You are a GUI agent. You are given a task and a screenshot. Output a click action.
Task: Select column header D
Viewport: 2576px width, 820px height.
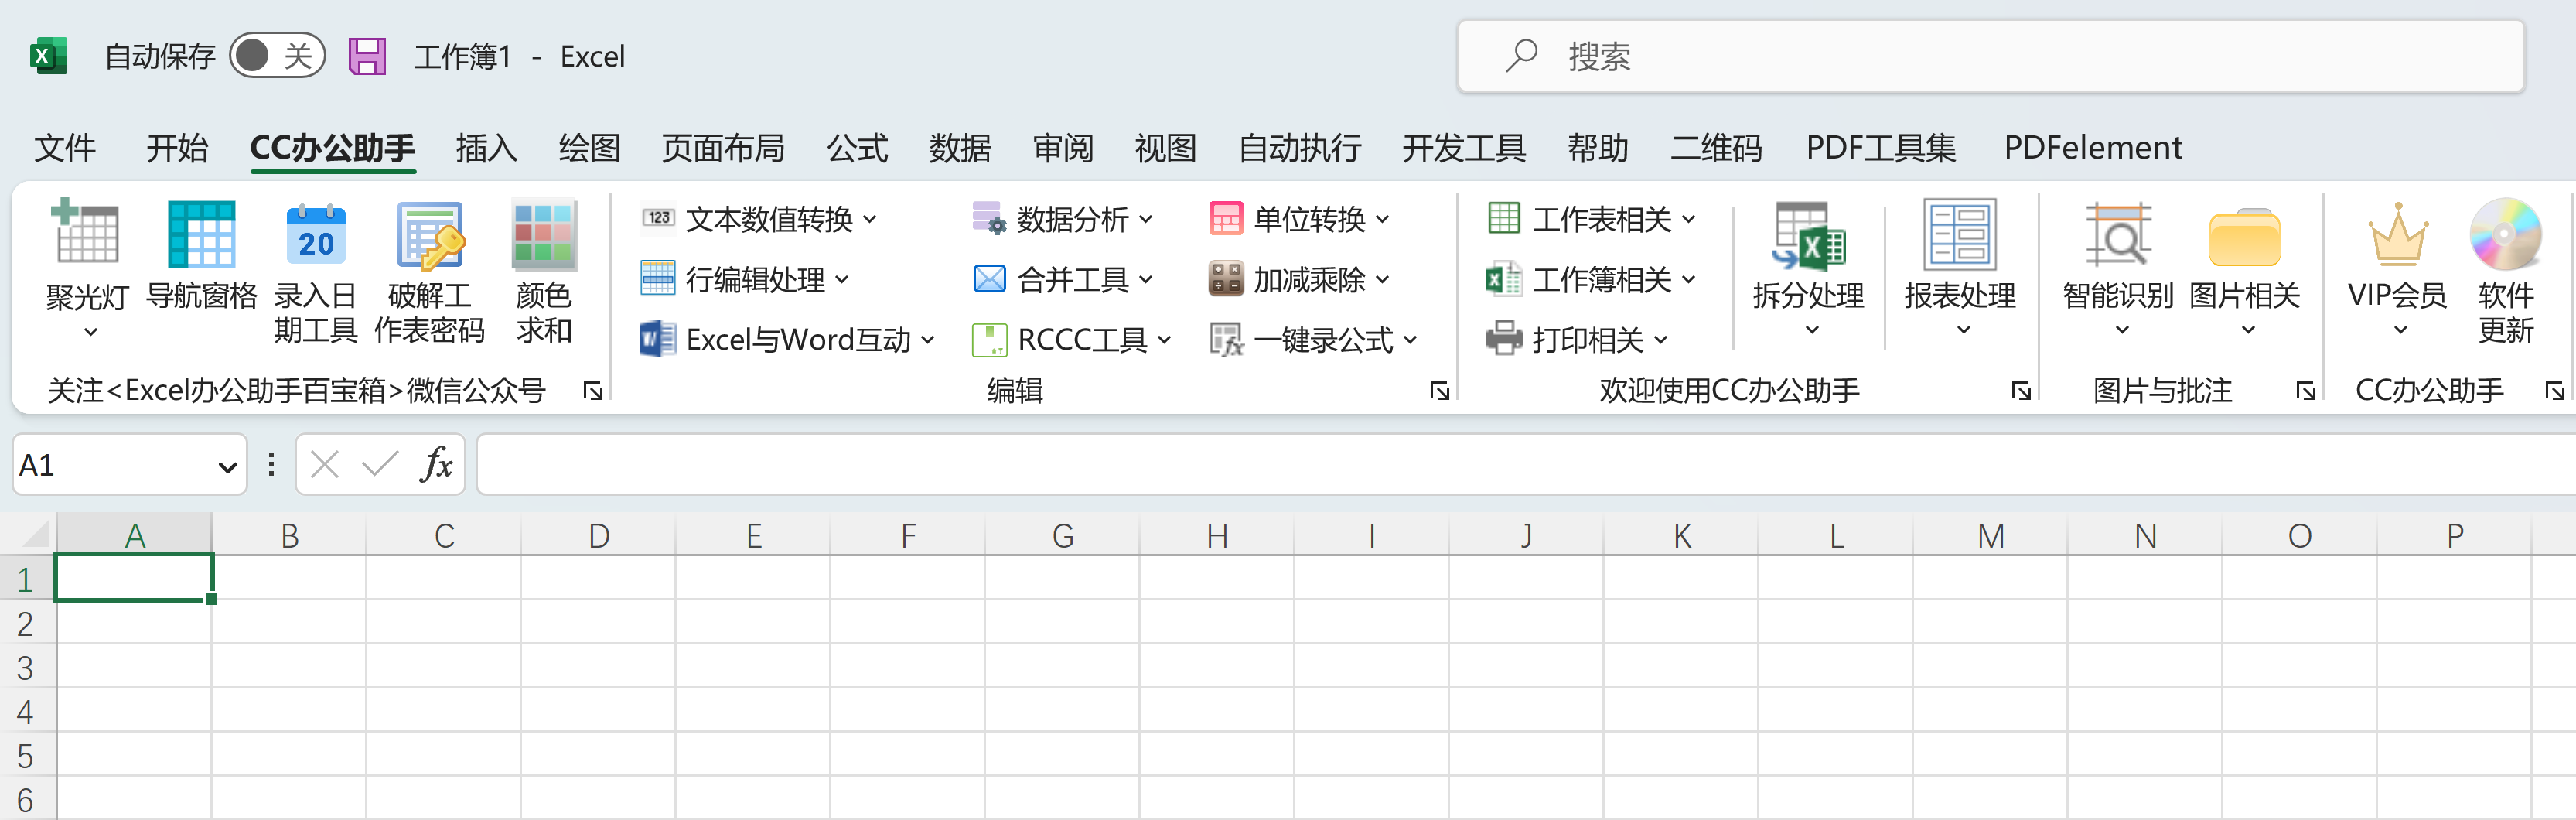(598, 536)
